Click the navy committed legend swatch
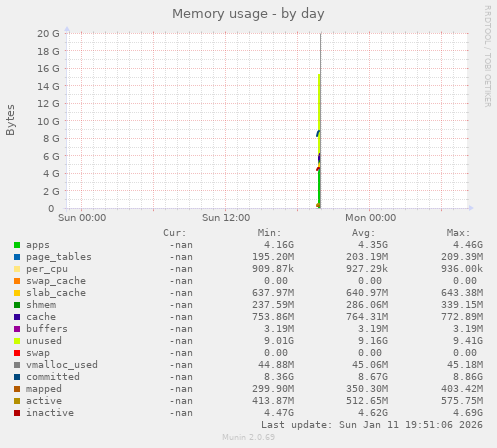497x448 pixels. coord(17,377)
